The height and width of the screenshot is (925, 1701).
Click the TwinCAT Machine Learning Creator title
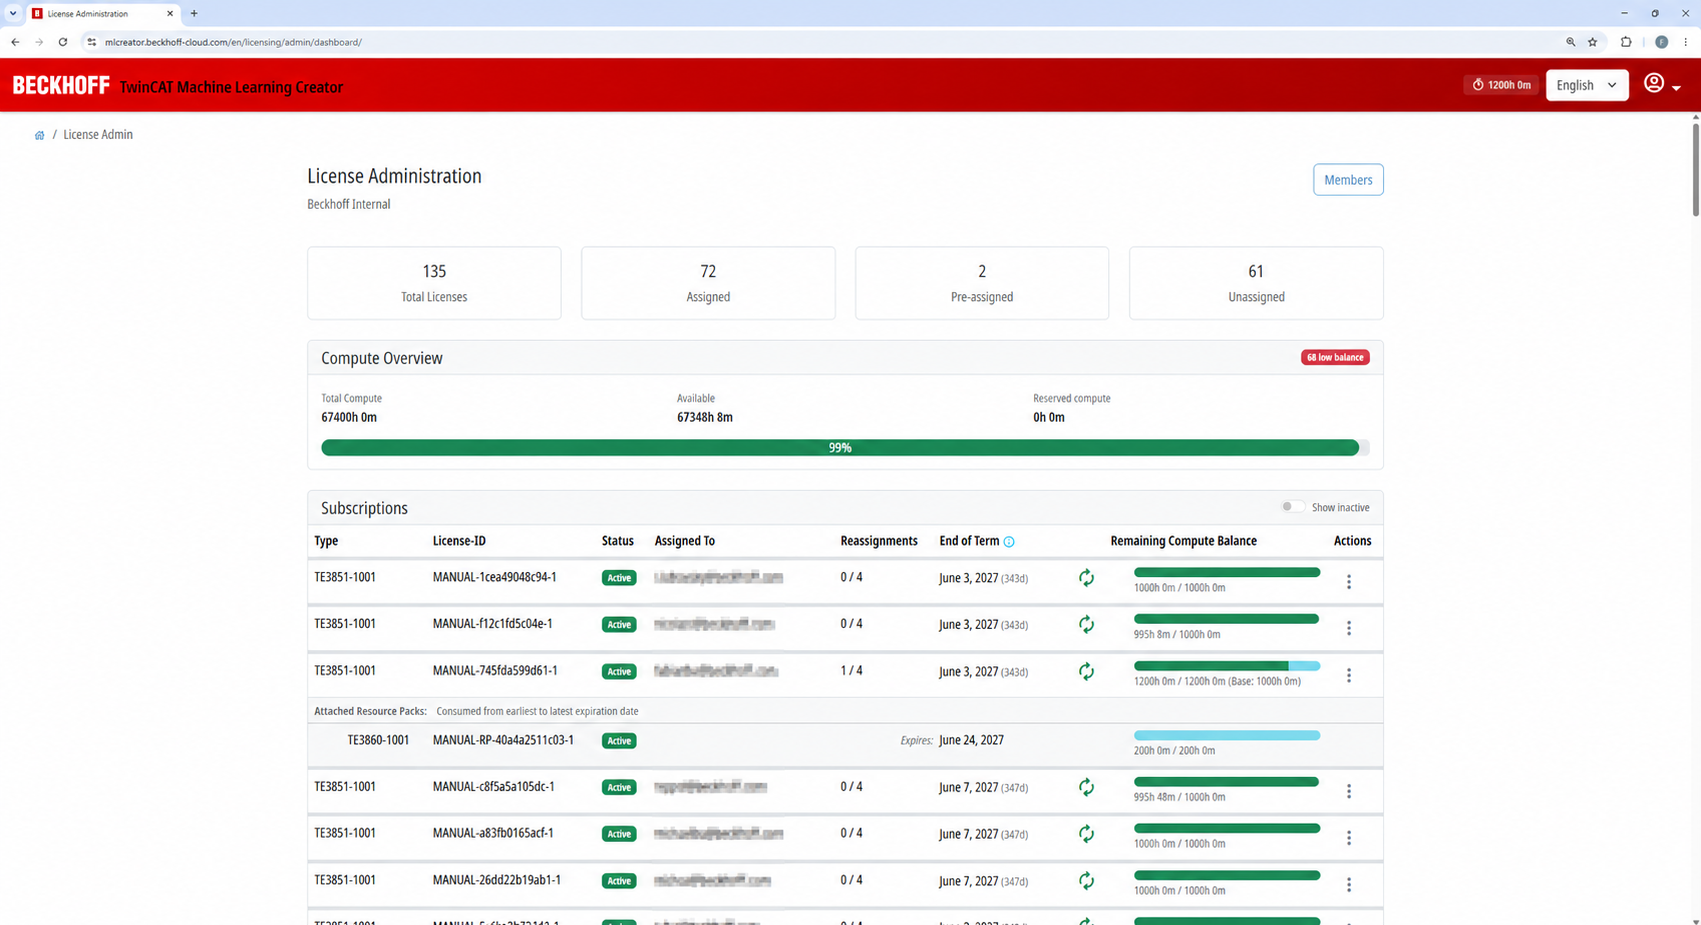[231, 87]
